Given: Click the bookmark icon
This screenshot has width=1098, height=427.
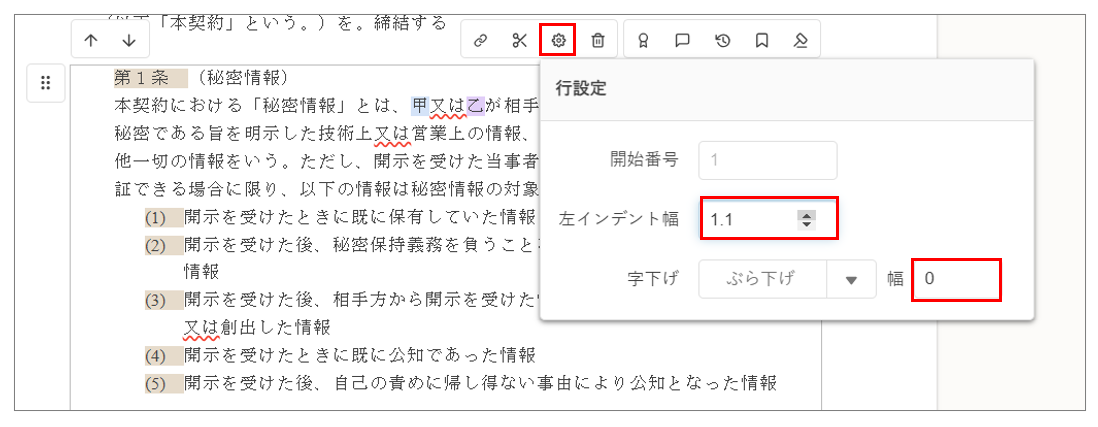Looking at the screenshot, I should coord(761,41).
